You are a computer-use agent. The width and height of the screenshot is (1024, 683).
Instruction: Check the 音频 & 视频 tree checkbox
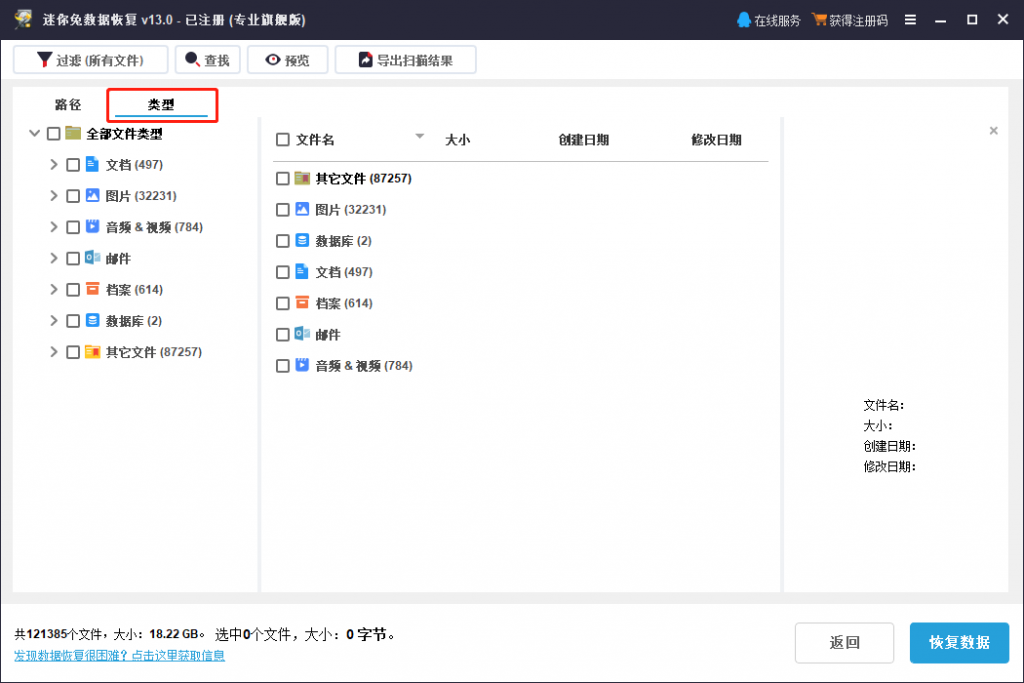pyautogui.click(x=73, y=227)
